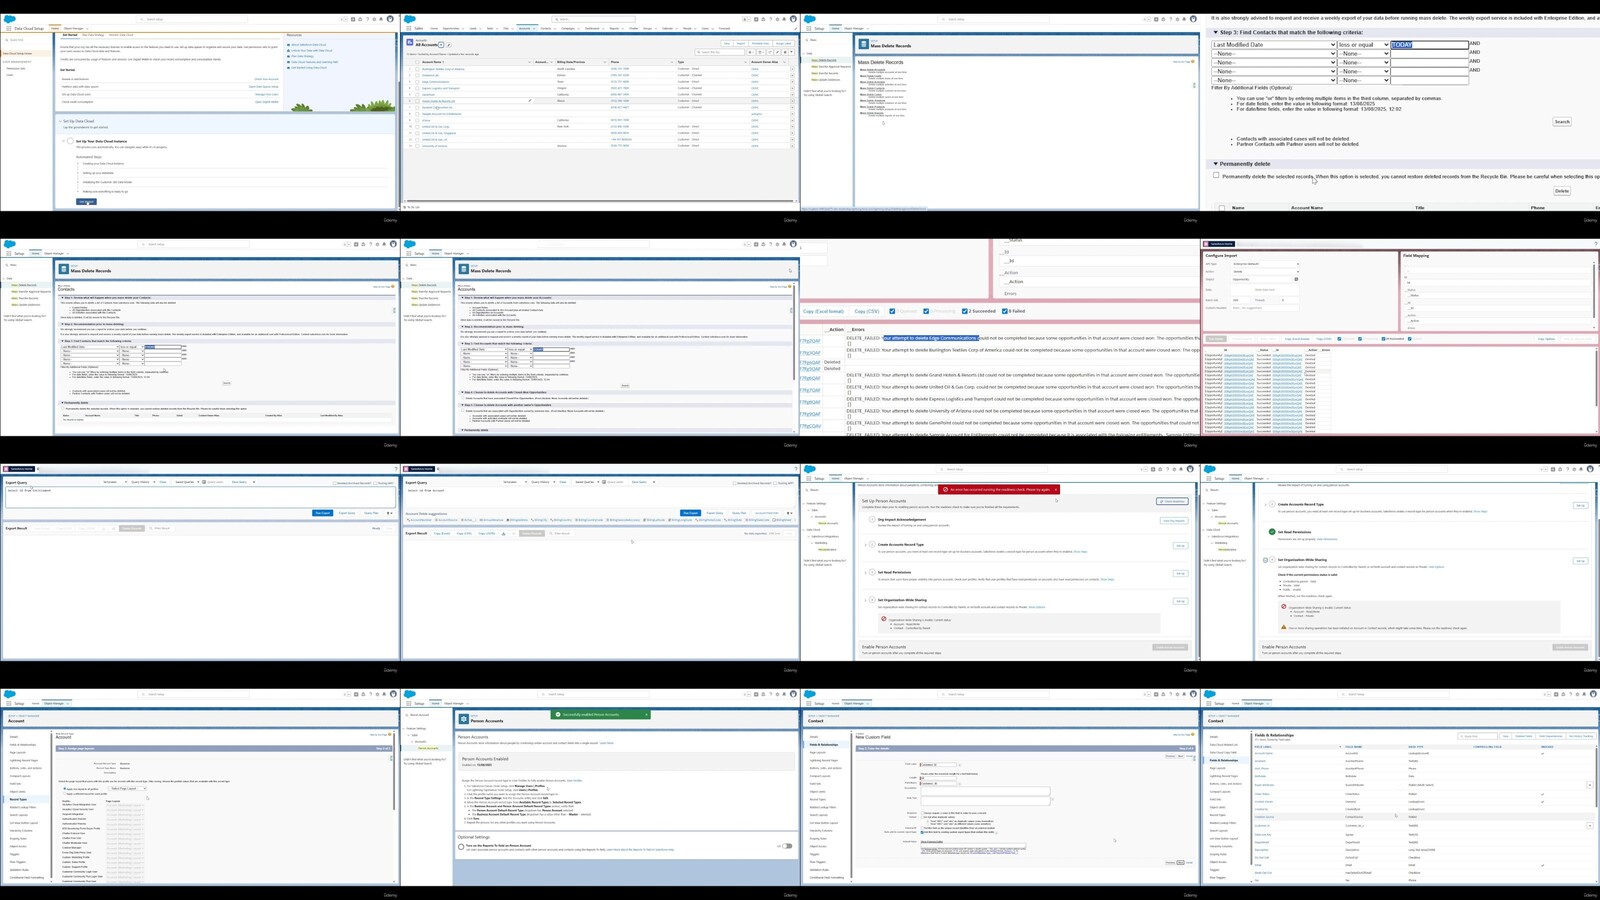This screenshot has height=900, width=1600.
Task: Open notifications bell in the red error toast frame
Action: pyautogui.click(x=1182, y=469)
